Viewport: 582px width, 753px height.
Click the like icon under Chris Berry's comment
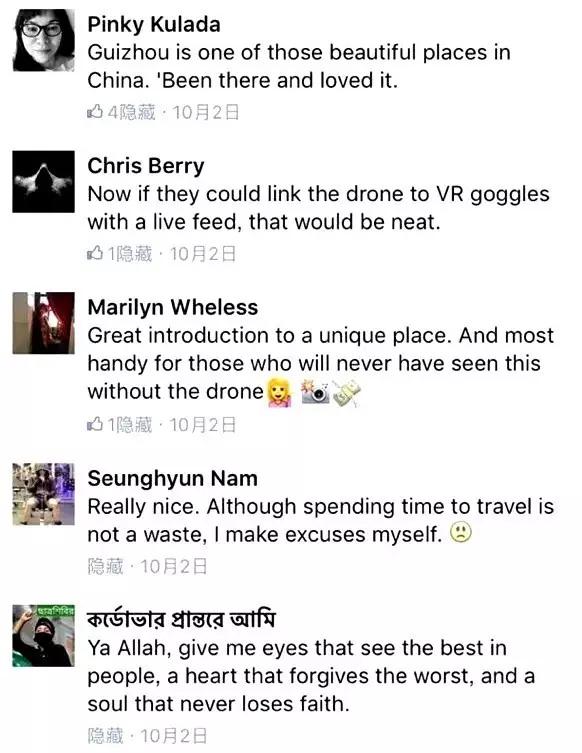point(95,254)
